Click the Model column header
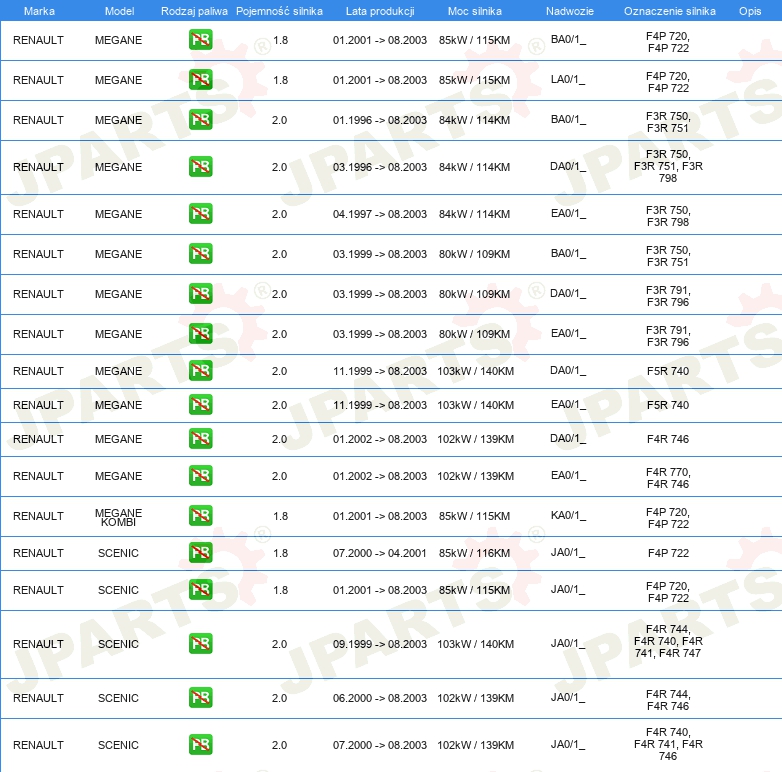The width and height of the screenshot is (782, 772). [x=118, y=10]
